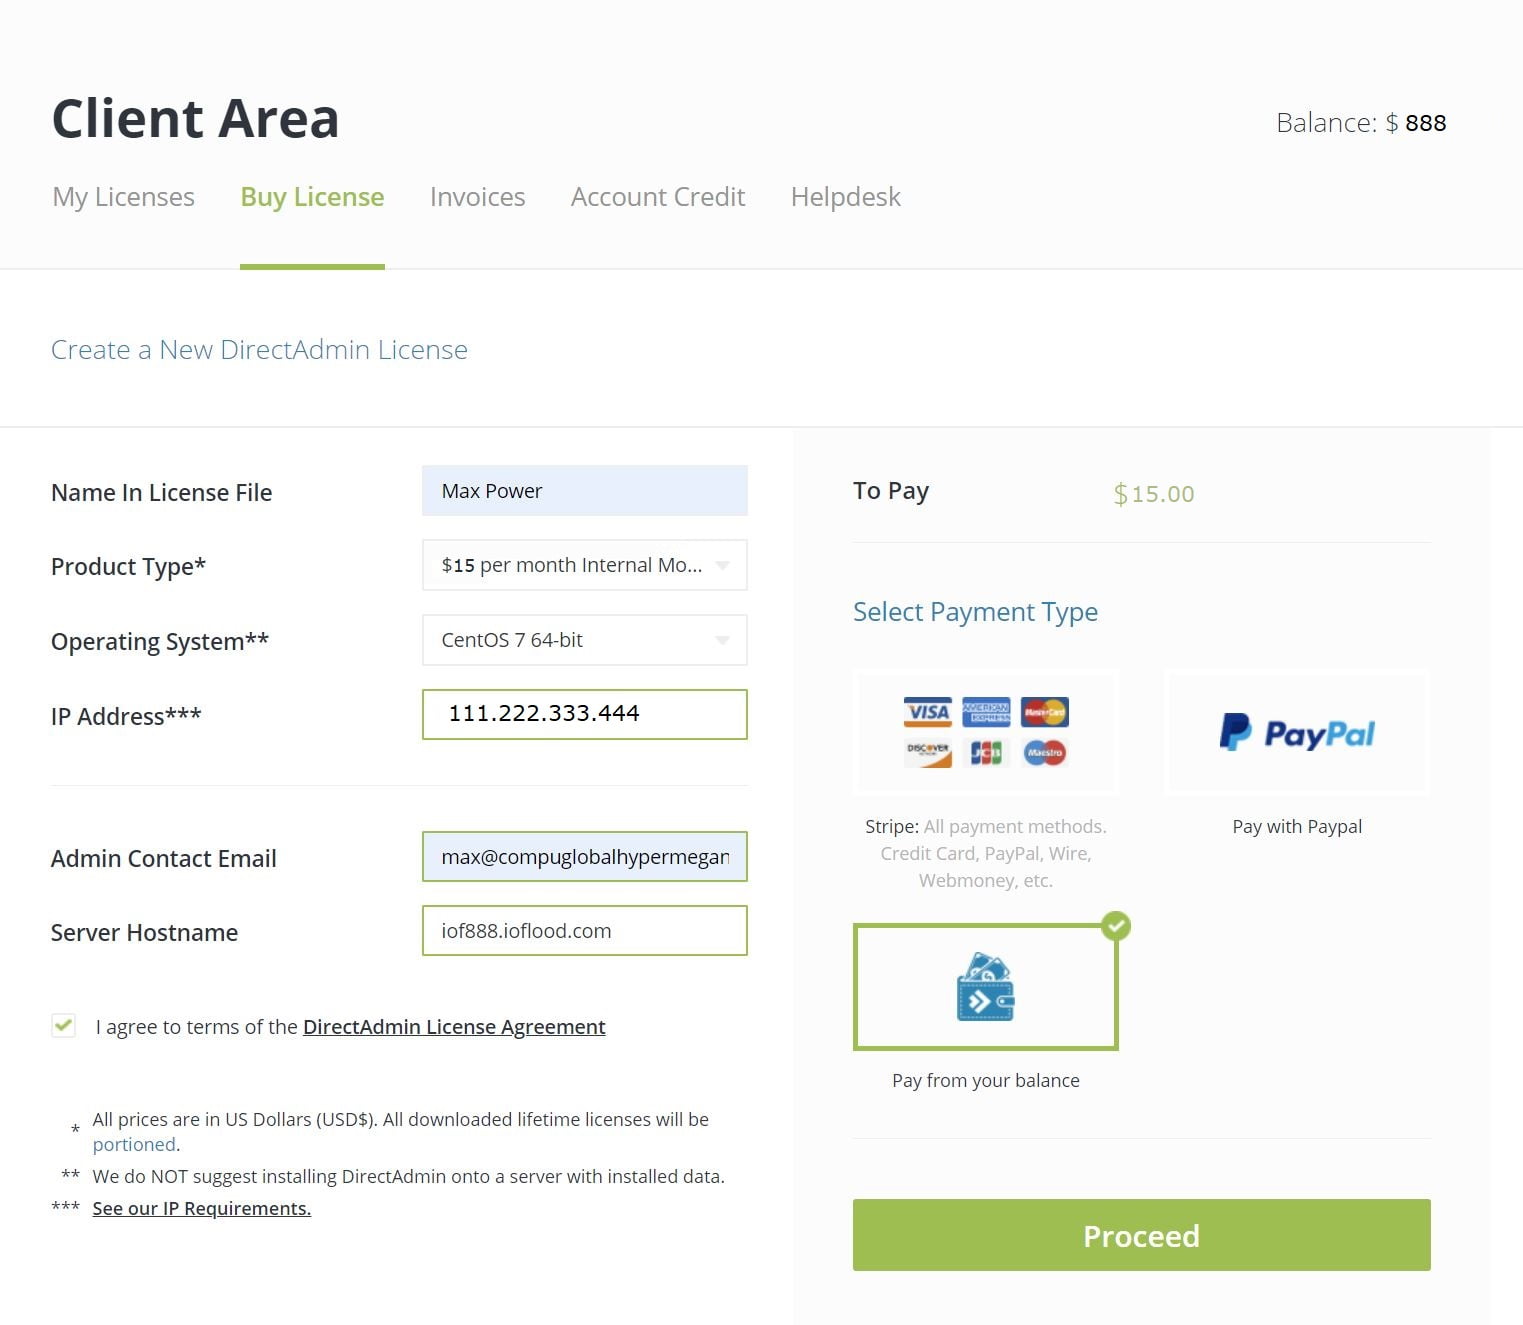Click the MasterCard card icon
The width and height of the screenshot is (1523, 1325).
(1045, 712)
